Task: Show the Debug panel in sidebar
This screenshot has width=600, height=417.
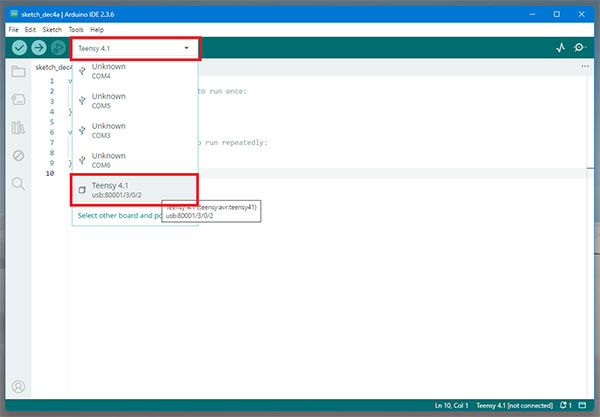Action: 18,156
